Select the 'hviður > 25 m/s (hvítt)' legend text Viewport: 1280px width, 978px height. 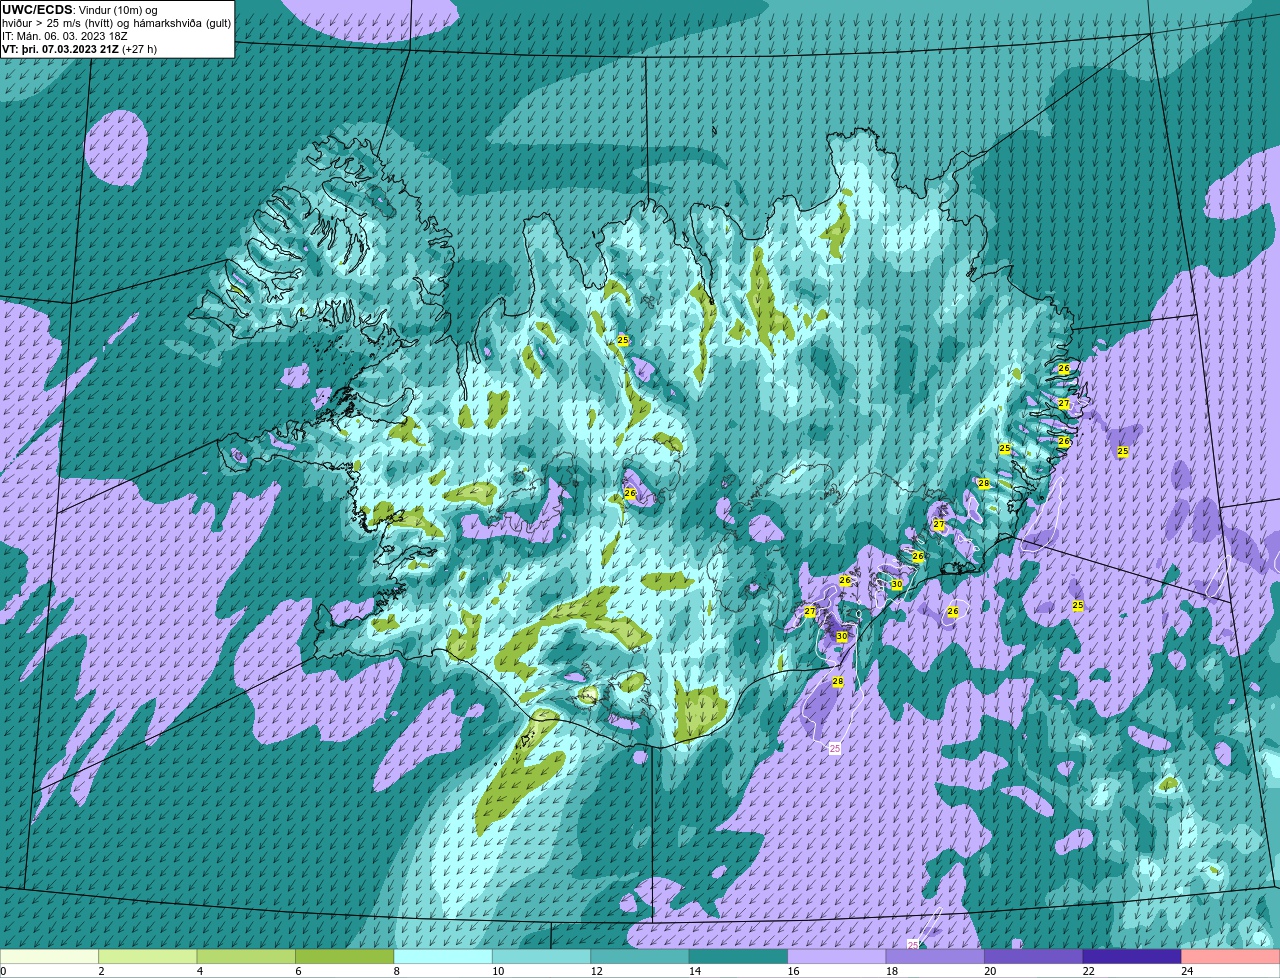coord(57,23)
